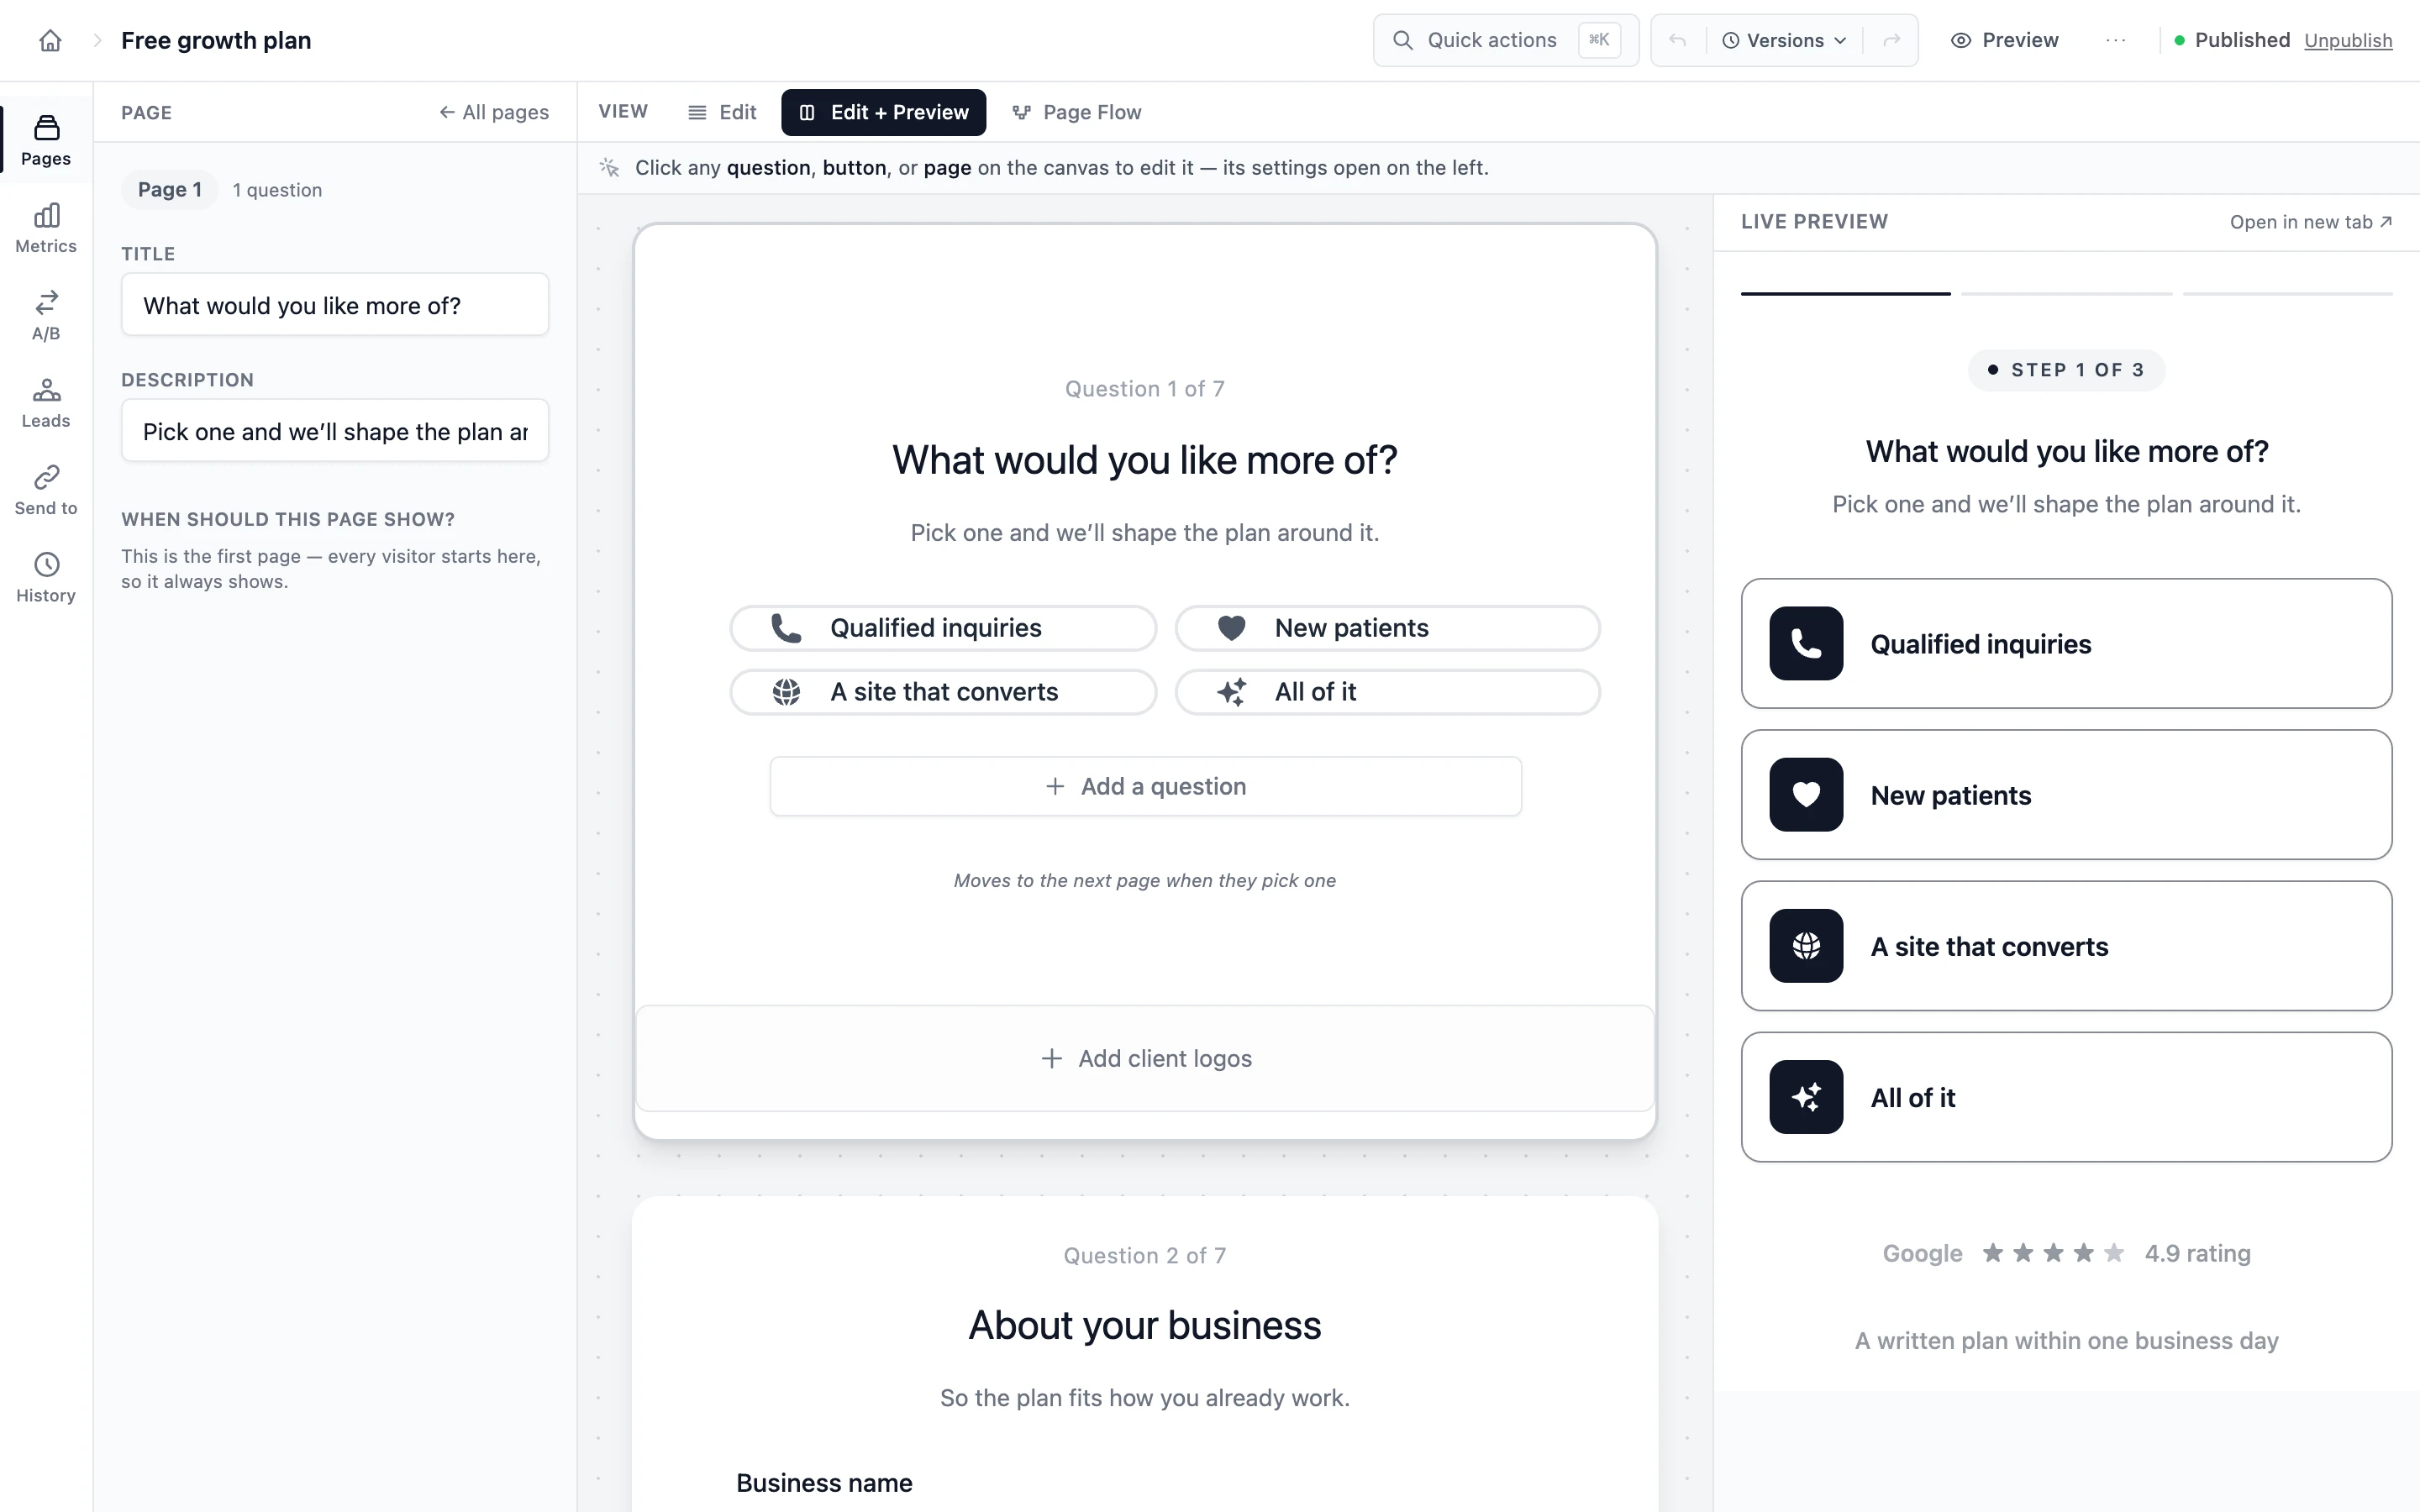Screen dimensions: 2420x1512
Task: Click the phone icon in live preview
Action: [1806, 644]
